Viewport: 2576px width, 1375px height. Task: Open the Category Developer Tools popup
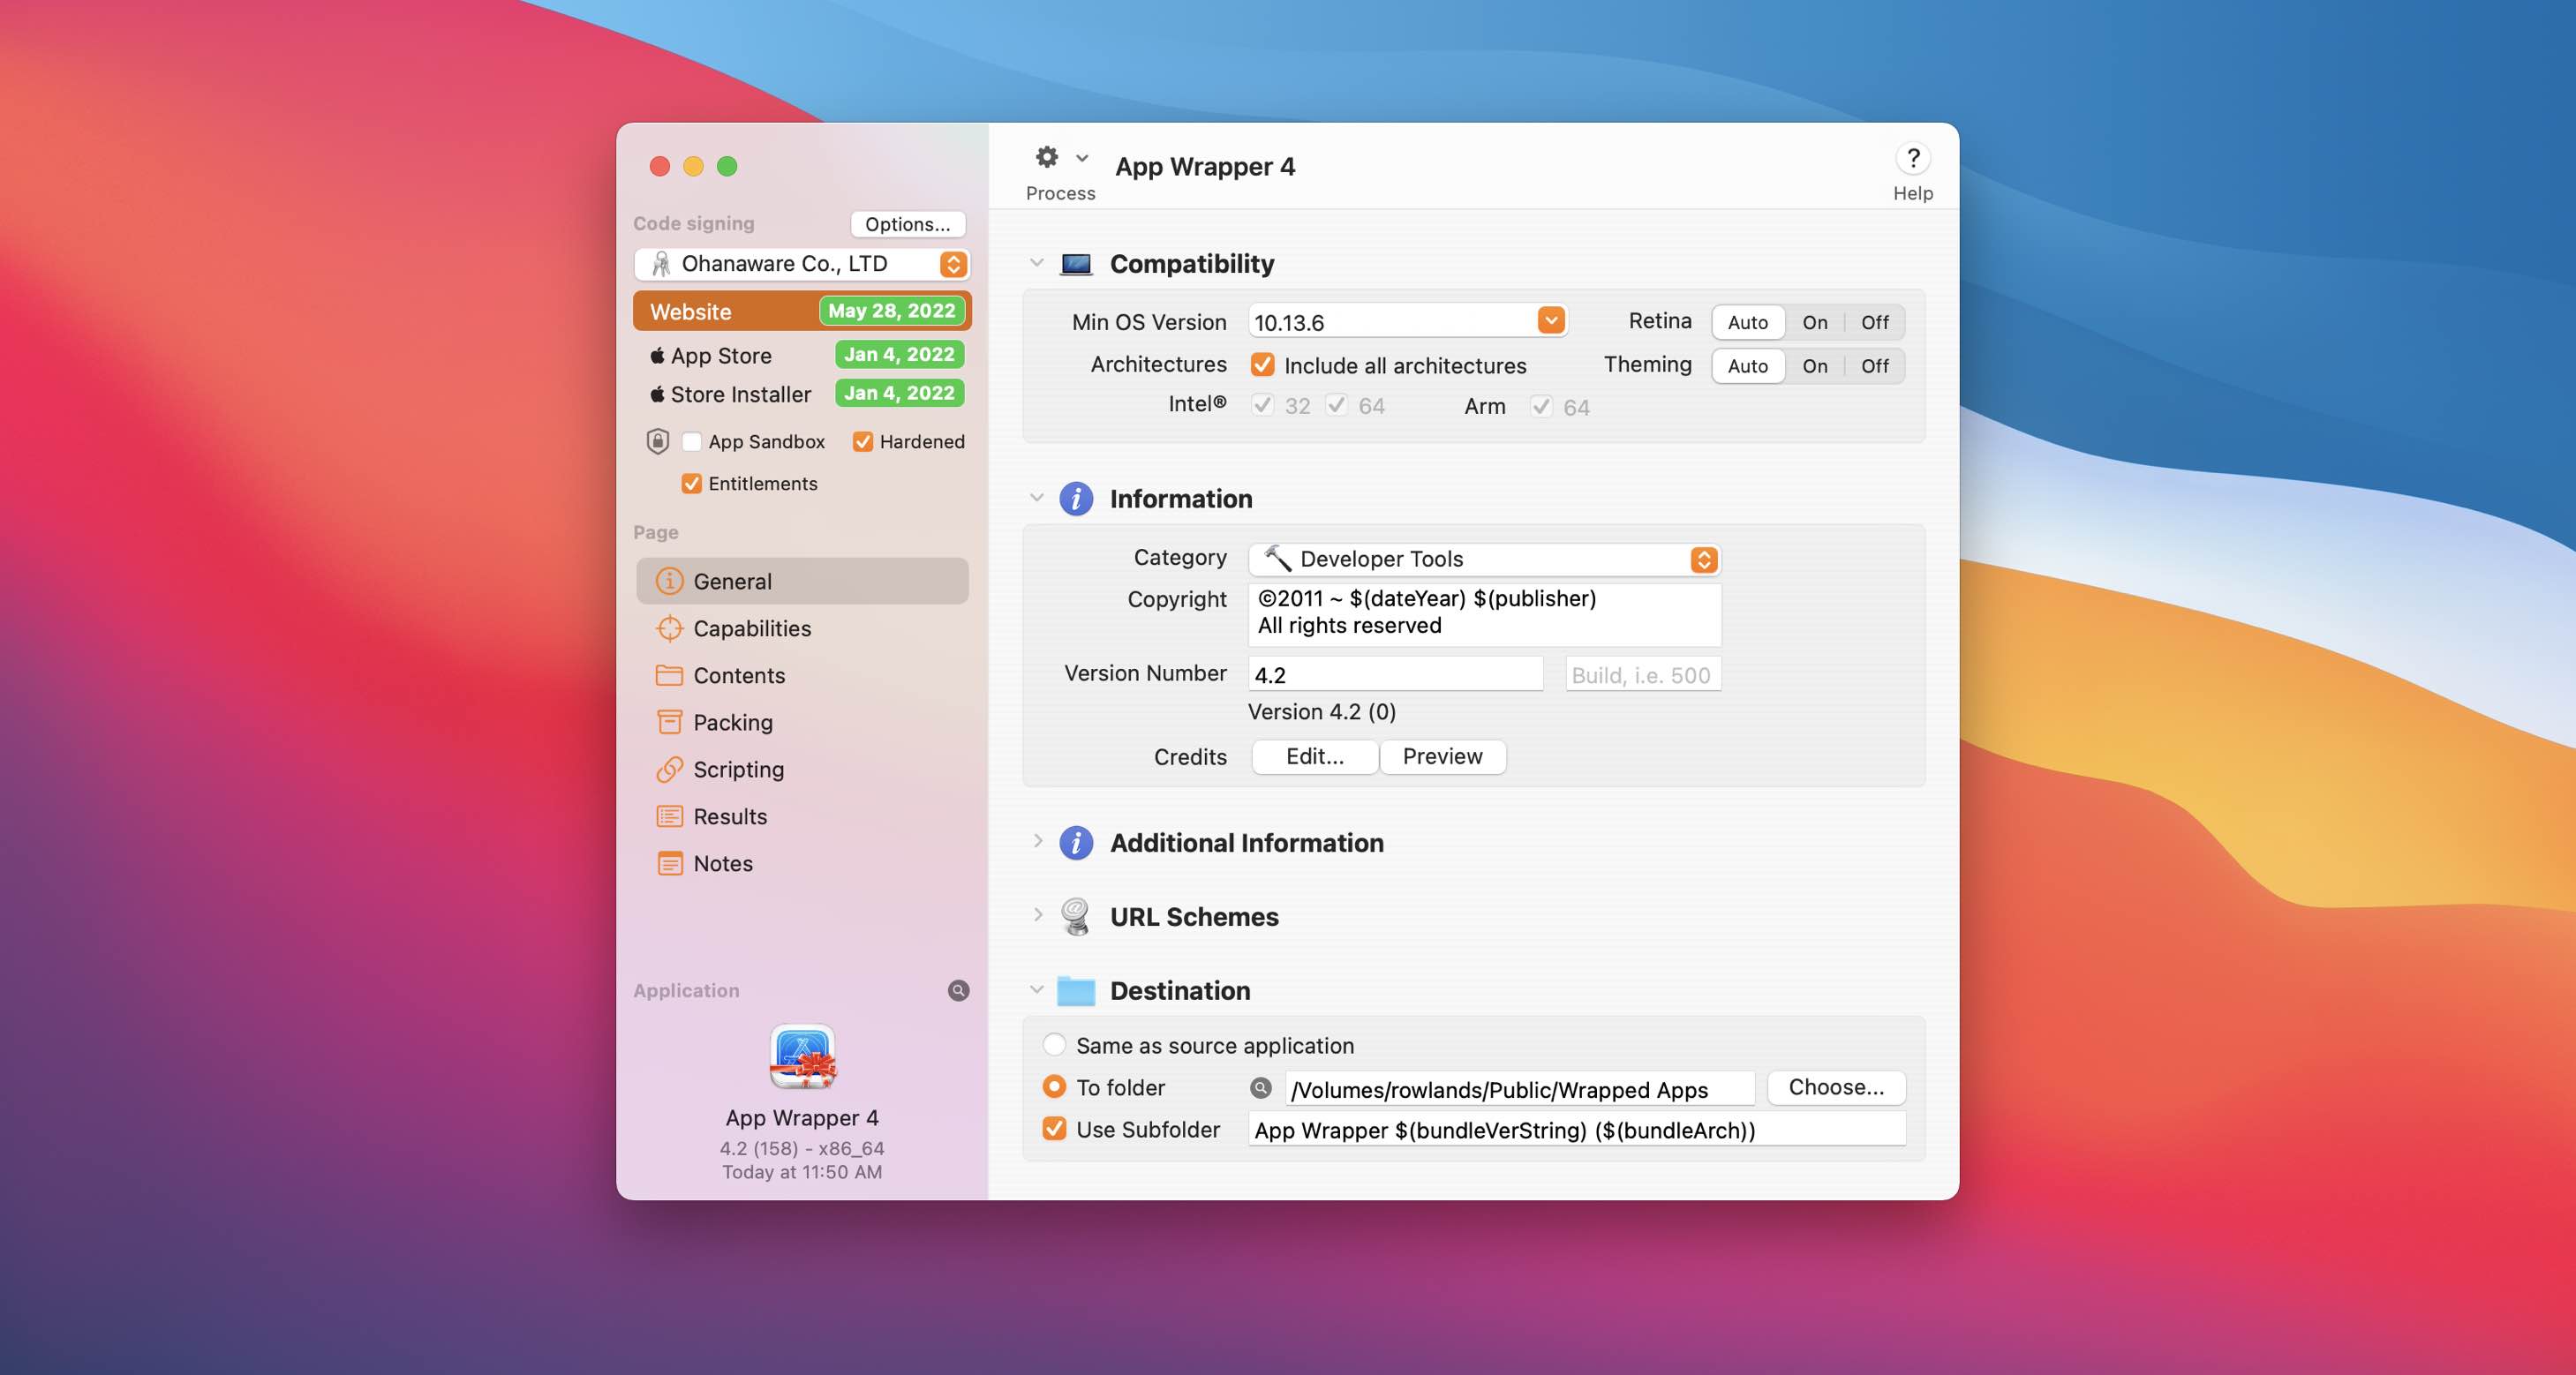pyautogui.click(x=1484, y=559)
